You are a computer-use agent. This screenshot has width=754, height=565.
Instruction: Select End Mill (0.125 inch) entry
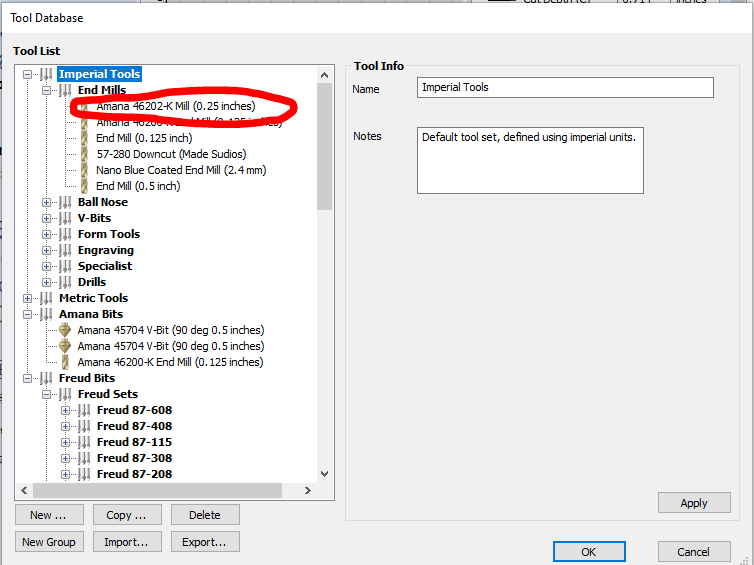144,138
